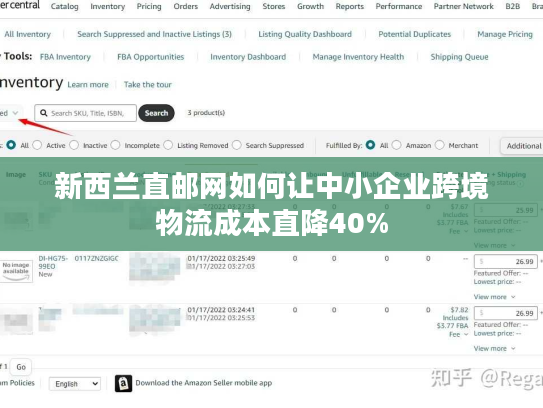Open FBA Opportunities
This screenshot has height=408, width=543.
[x=151, y=57]
